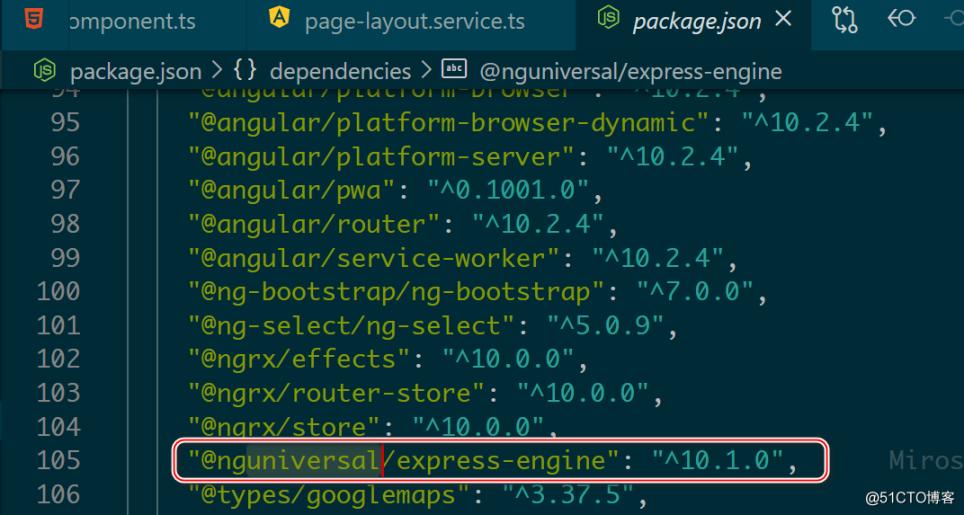Click the go to previous change arrow icon
Image resolution: width=964 pixels, height=515 pixels.
tap(902, 20)
